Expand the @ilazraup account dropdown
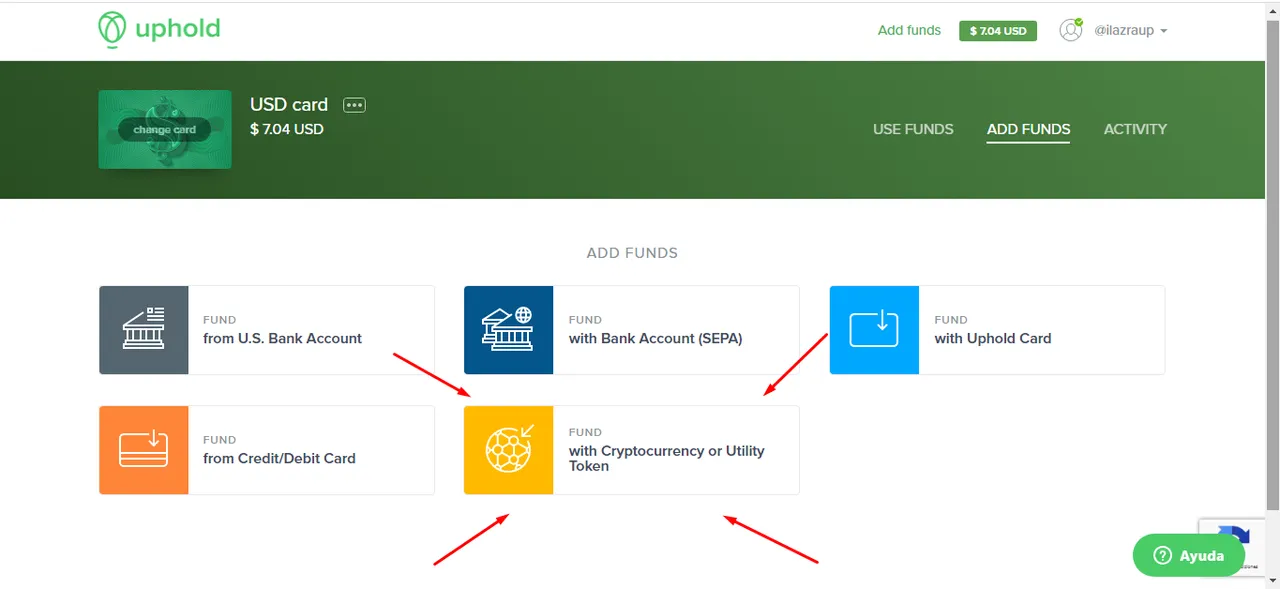The width and height of the screenshot is (1280, 589). (x=1131, y=31)
